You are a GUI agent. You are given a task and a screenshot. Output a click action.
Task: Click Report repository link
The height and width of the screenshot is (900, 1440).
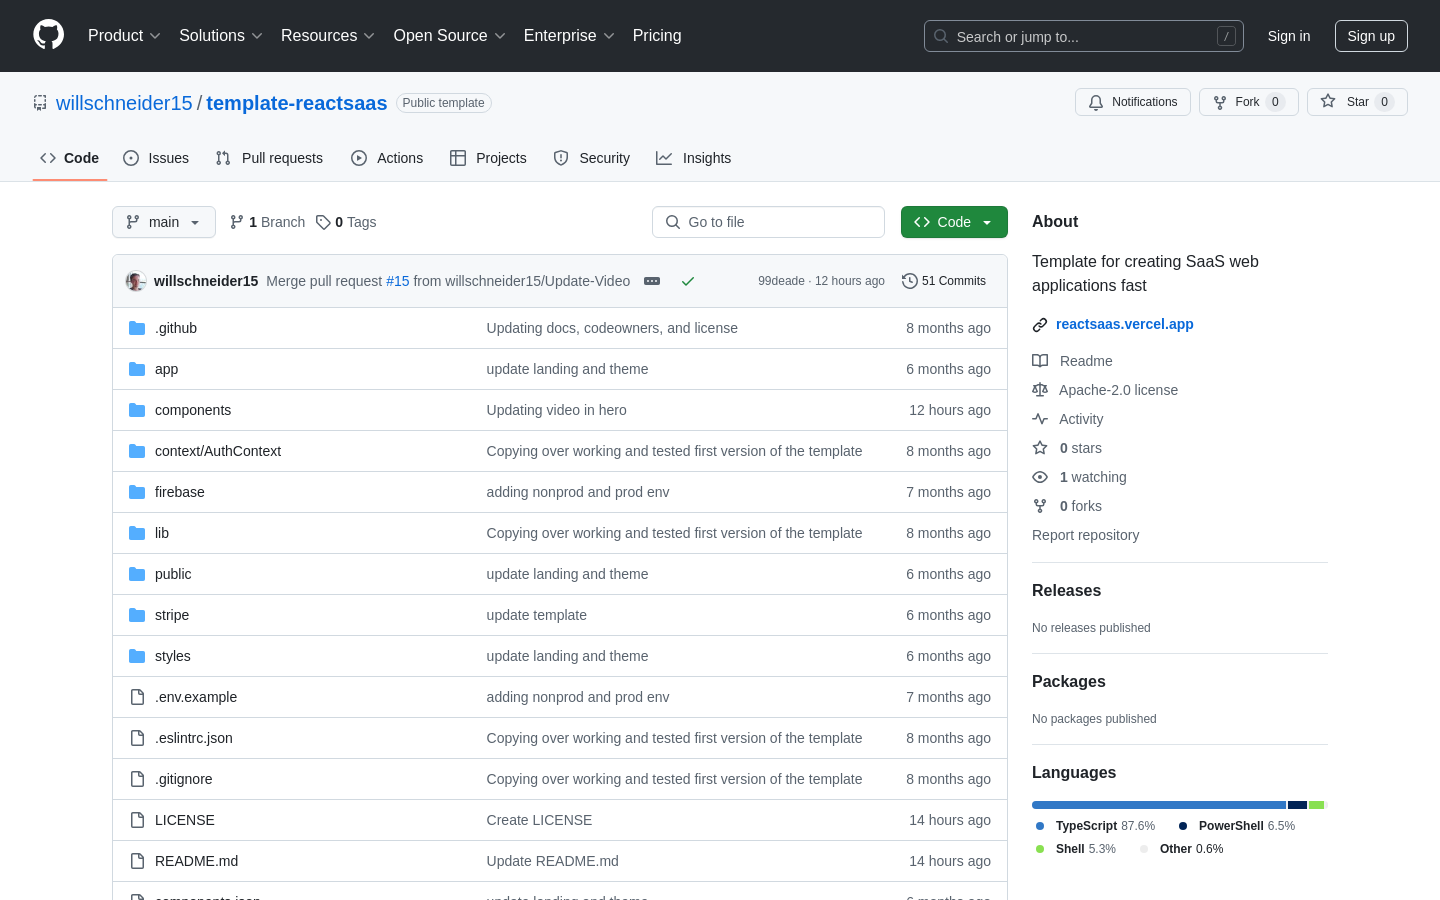pos(1085,535)
